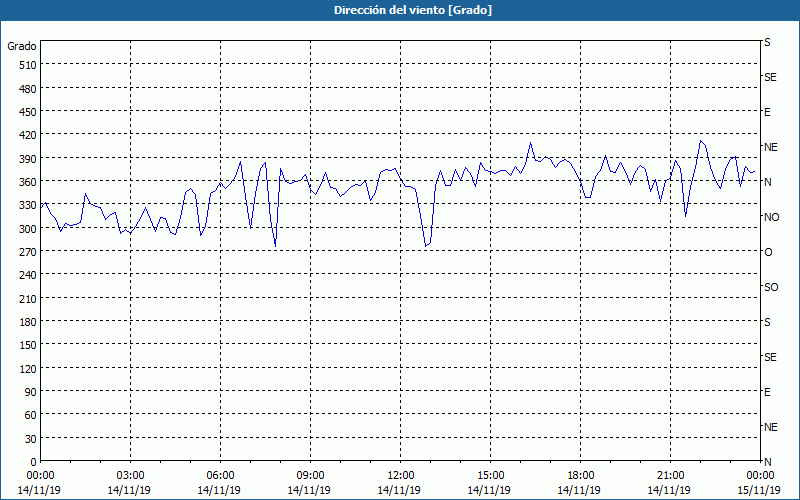This screenshot has width=800, height=500.
Task: Click the 15:00 time label
Action: coord(491,476)
